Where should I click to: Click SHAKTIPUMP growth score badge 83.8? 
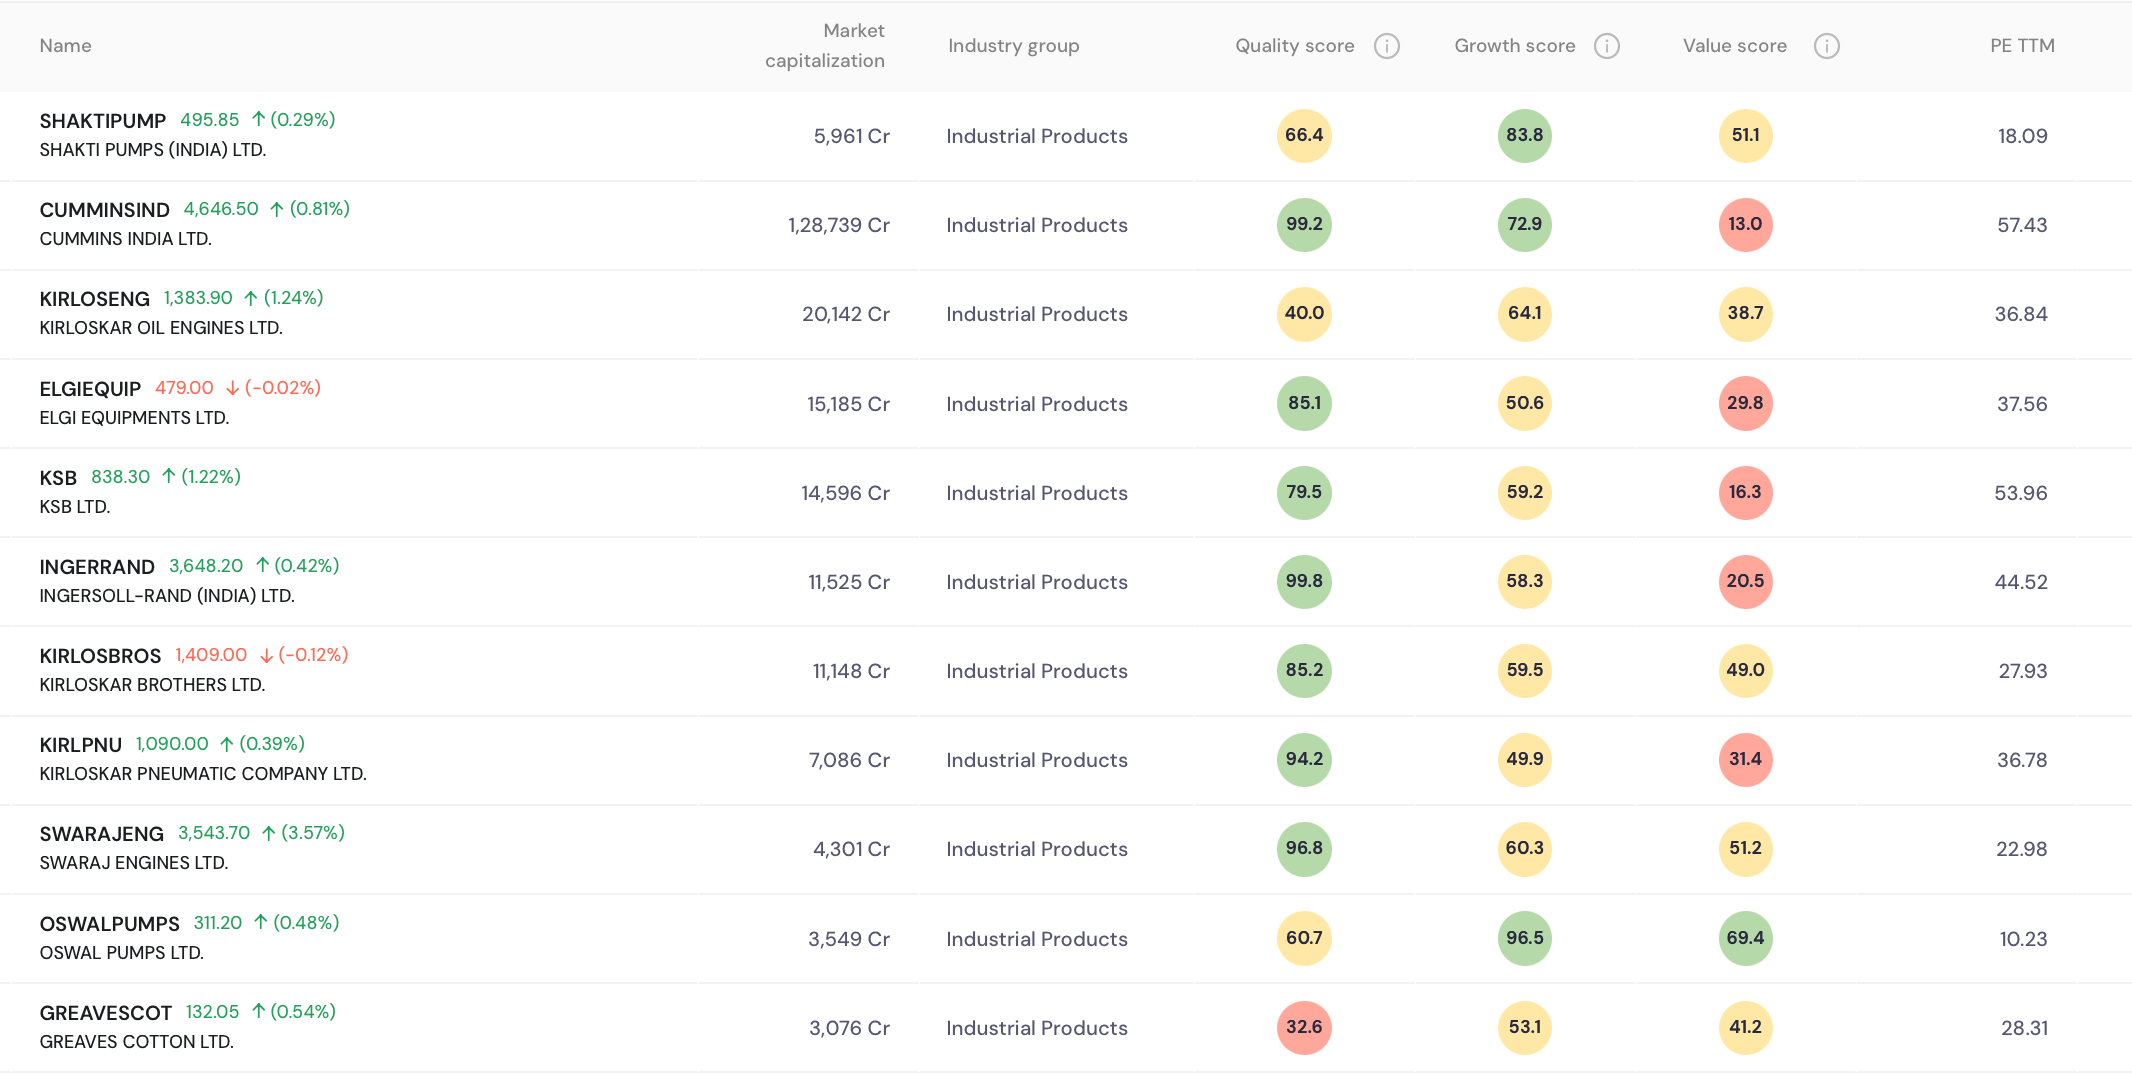pos(1524,135)
